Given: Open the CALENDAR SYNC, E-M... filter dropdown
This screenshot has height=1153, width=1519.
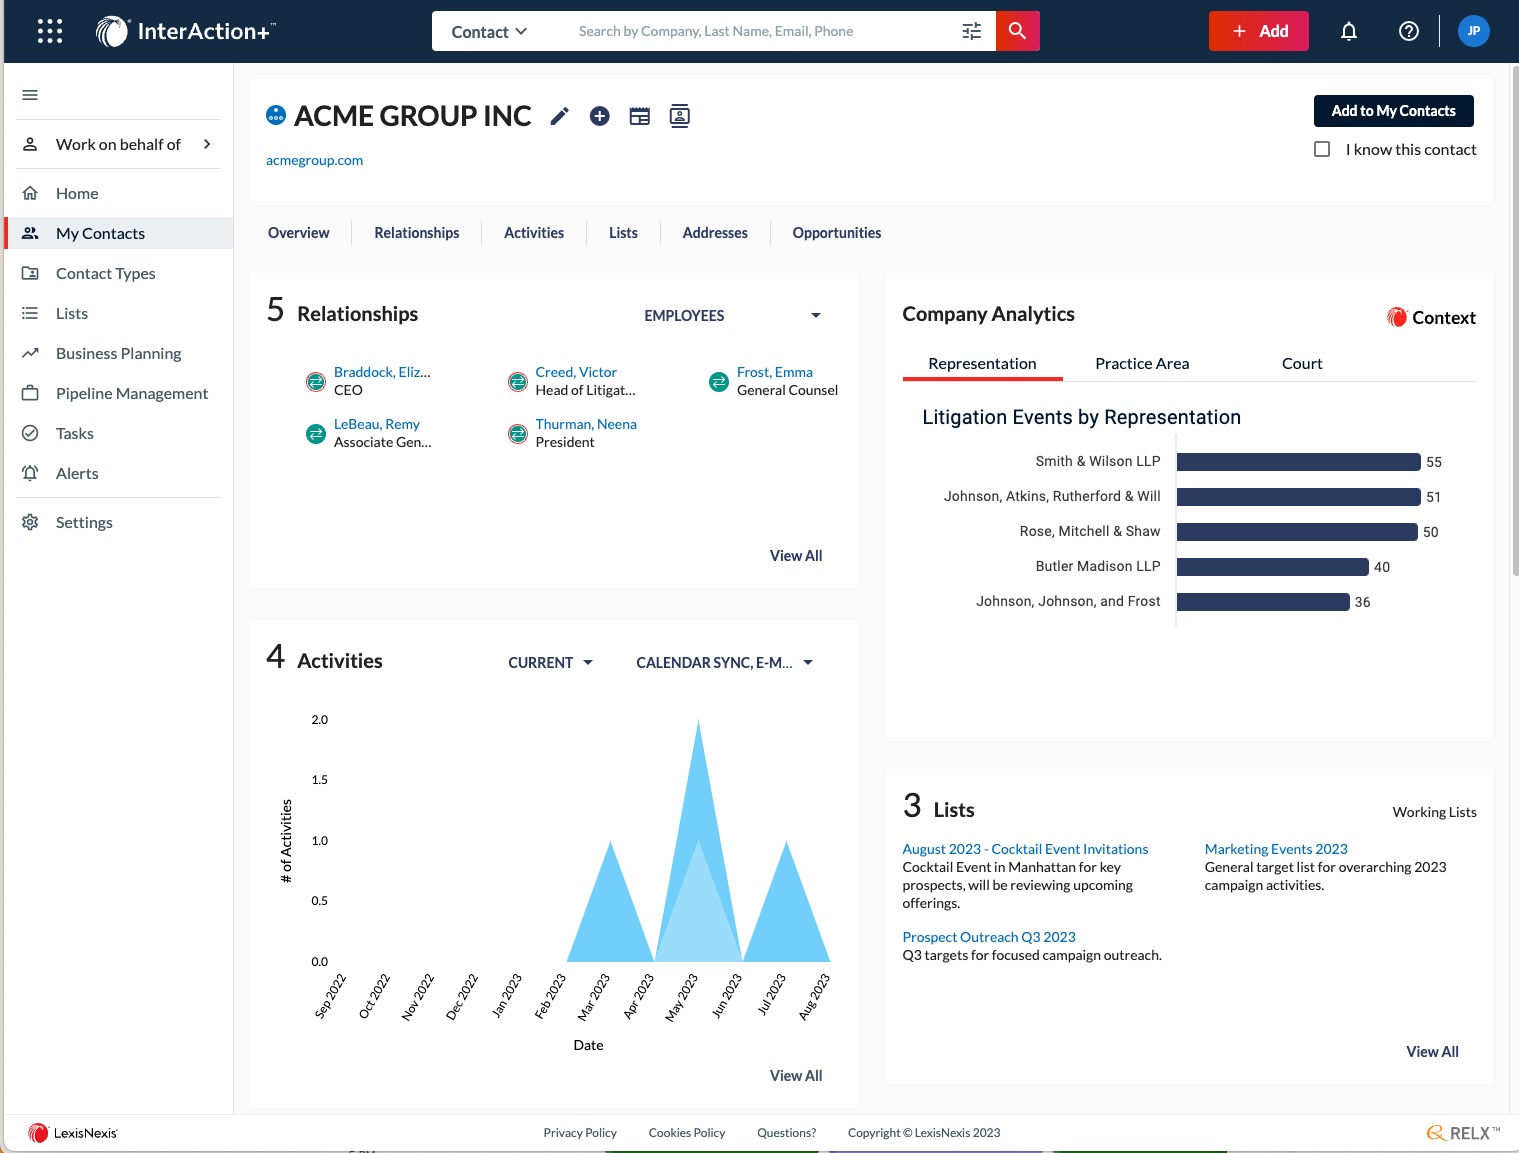Looking at the screenshot, I should coord(725,662).
